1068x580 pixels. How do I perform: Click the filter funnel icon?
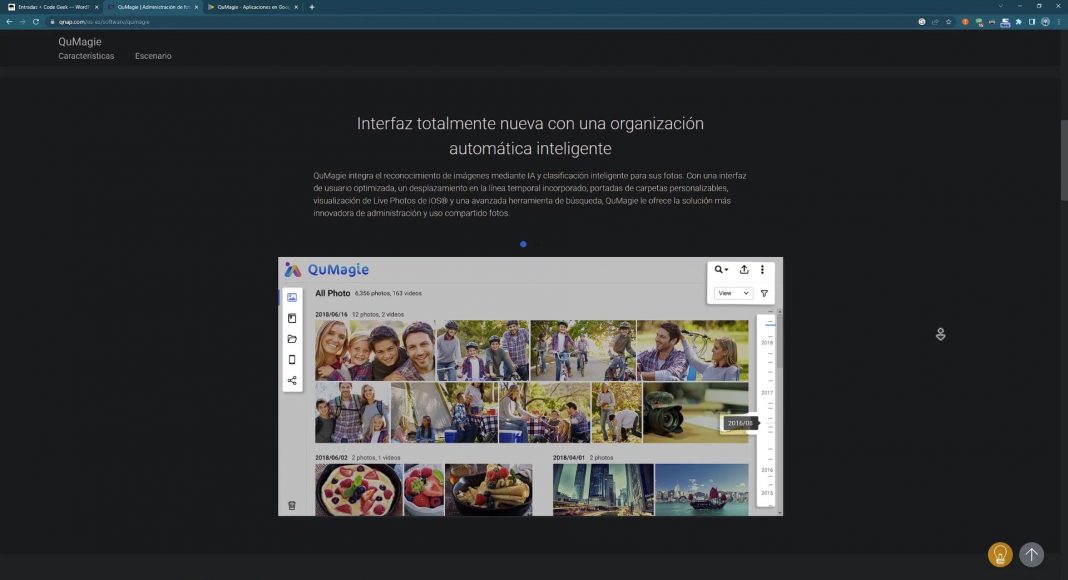click(x=764, y=294)
